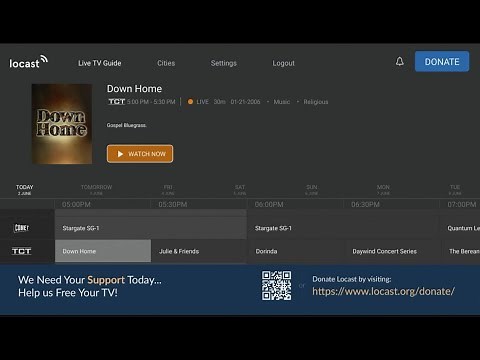Select the SUN date tab
This screenshot has width=480, height=360.
pyautogui.click(x=312, y=190)
